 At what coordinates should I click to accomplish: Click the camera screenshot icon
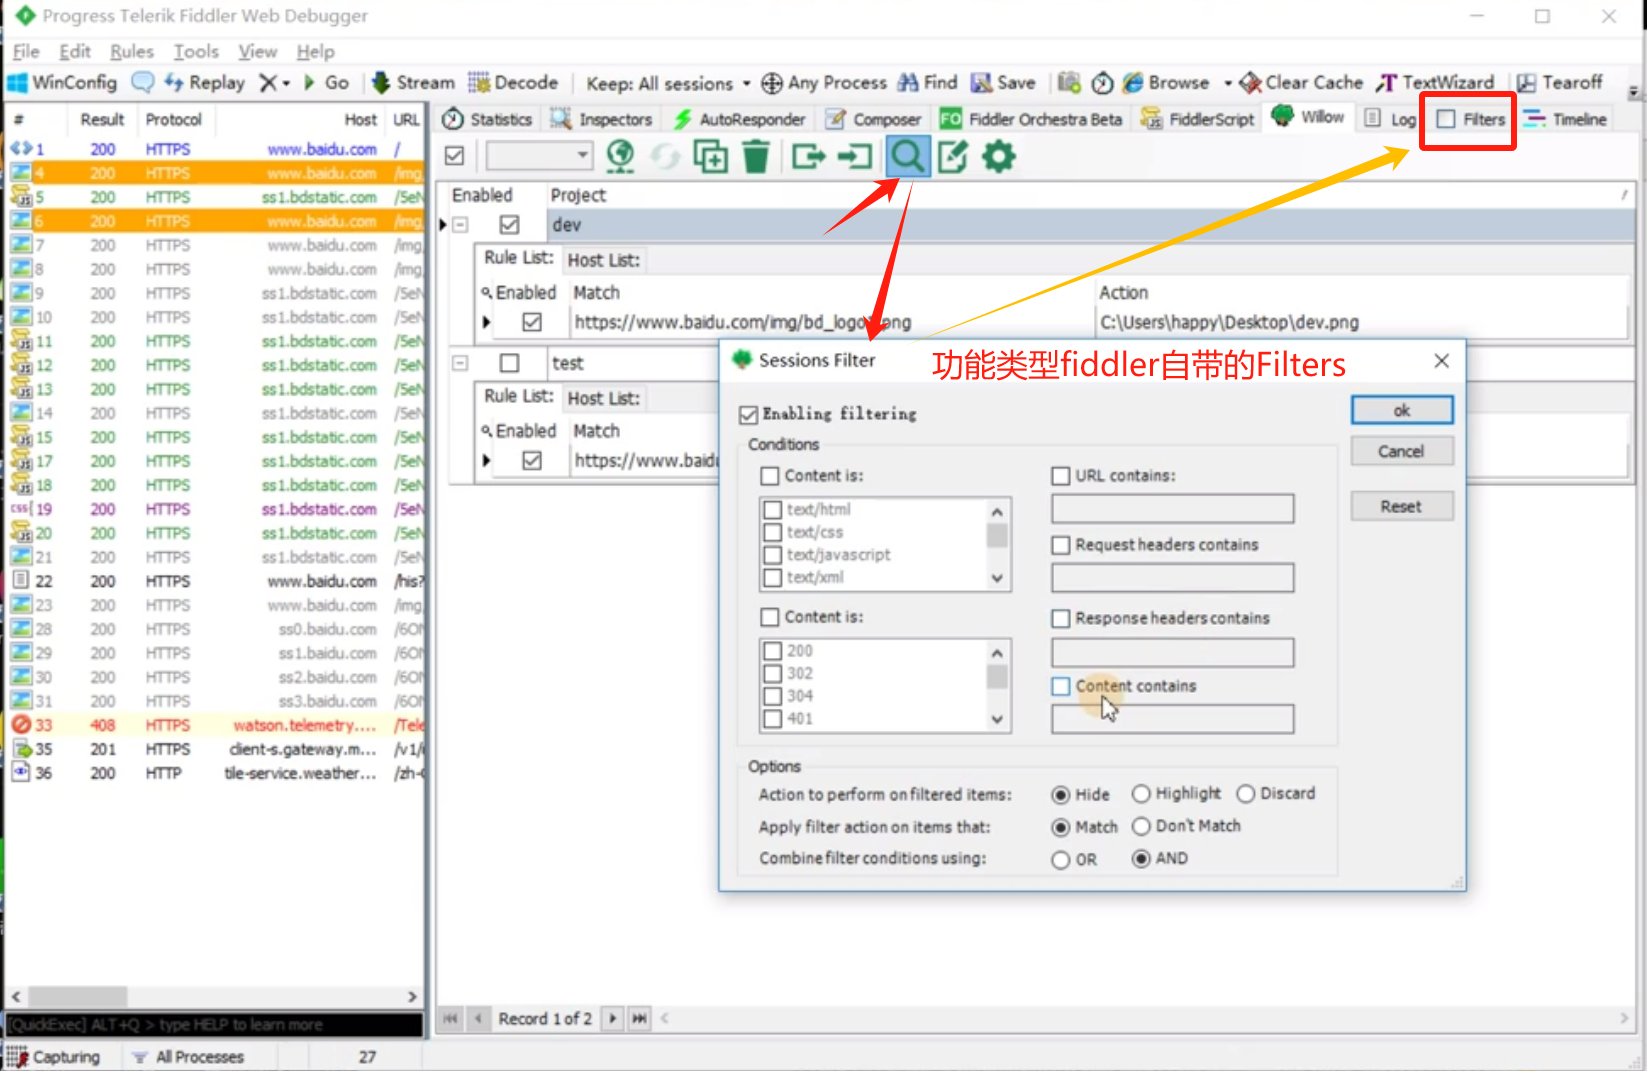point(1069,83)
